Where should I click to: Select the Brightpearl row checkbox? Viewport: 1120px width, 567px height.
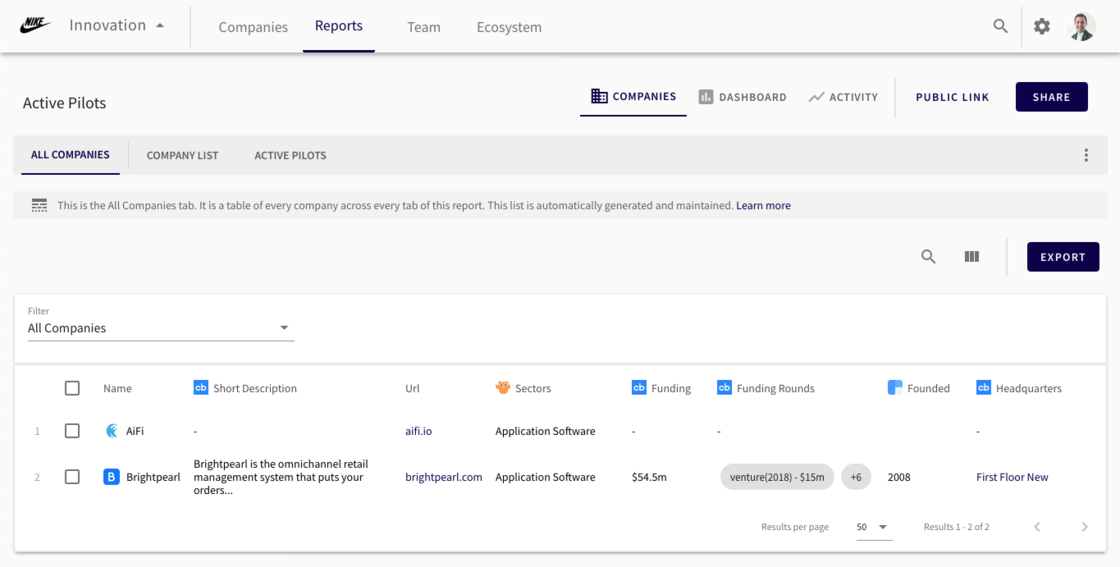tap(72, 477)
